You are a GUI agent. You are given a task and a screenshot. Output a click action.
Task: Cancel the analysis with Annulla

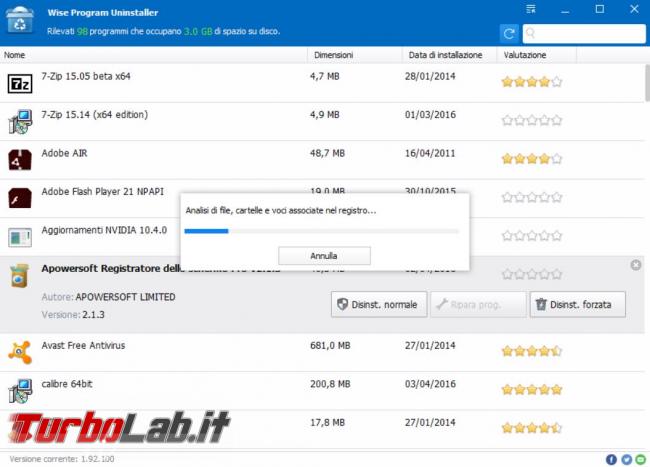(324, 256)
